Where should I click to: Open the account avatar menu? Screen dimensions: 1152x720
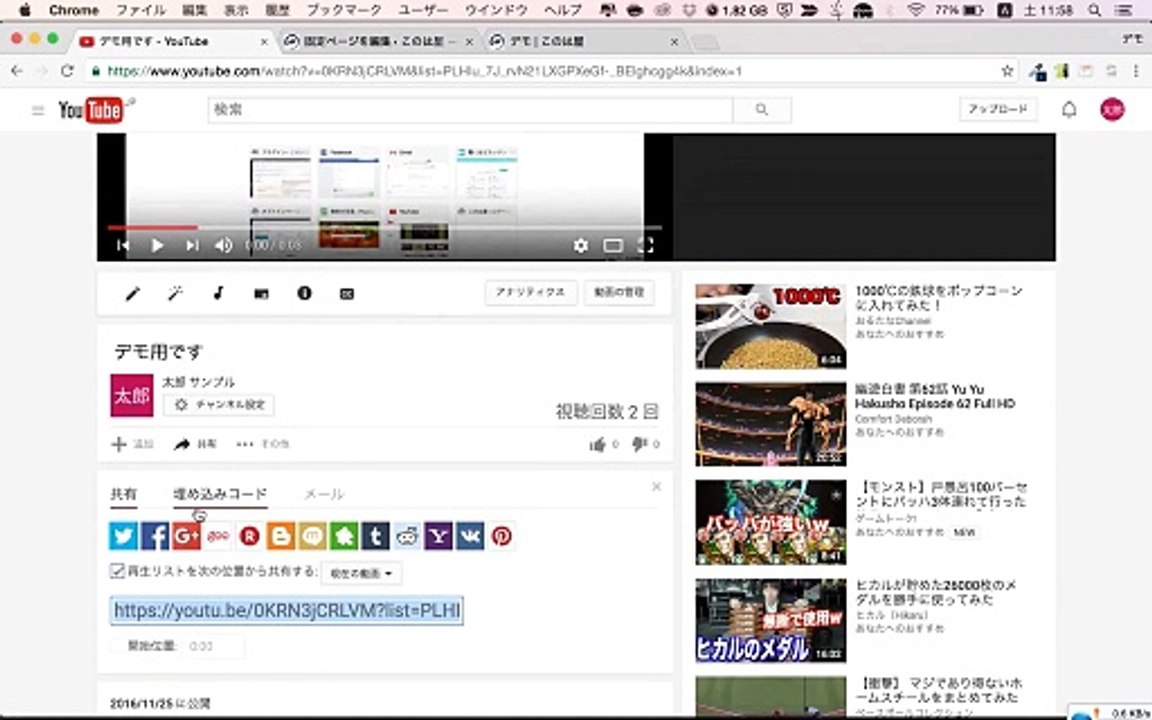[x=1112, y=109]
